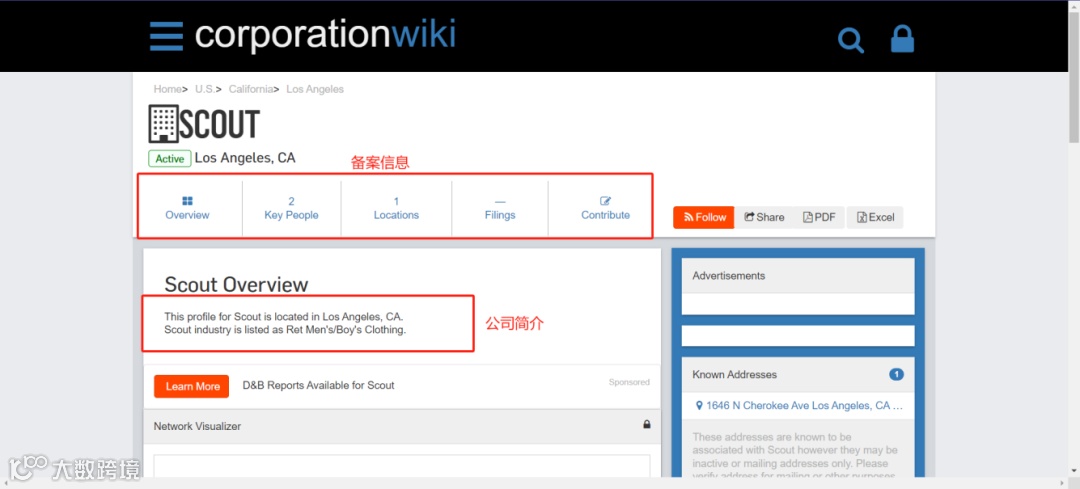Click the search magnifier icon
Image resolution: width=1080 pixels, height=489 pixels.
[x=851, y=40]
